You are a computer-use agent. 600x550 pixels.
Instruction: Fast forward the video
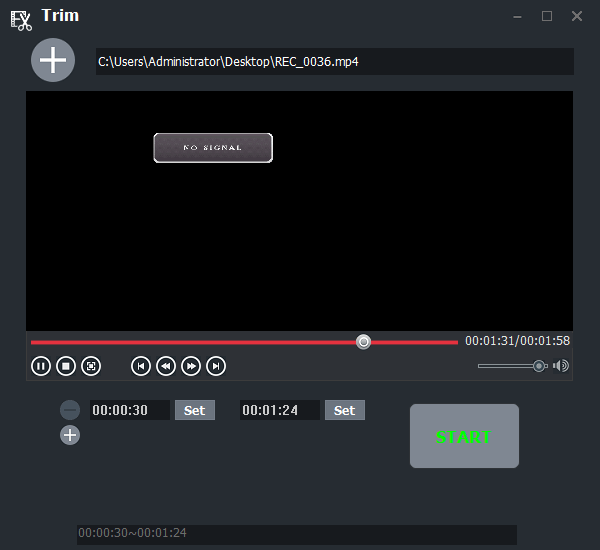(191, 366)
